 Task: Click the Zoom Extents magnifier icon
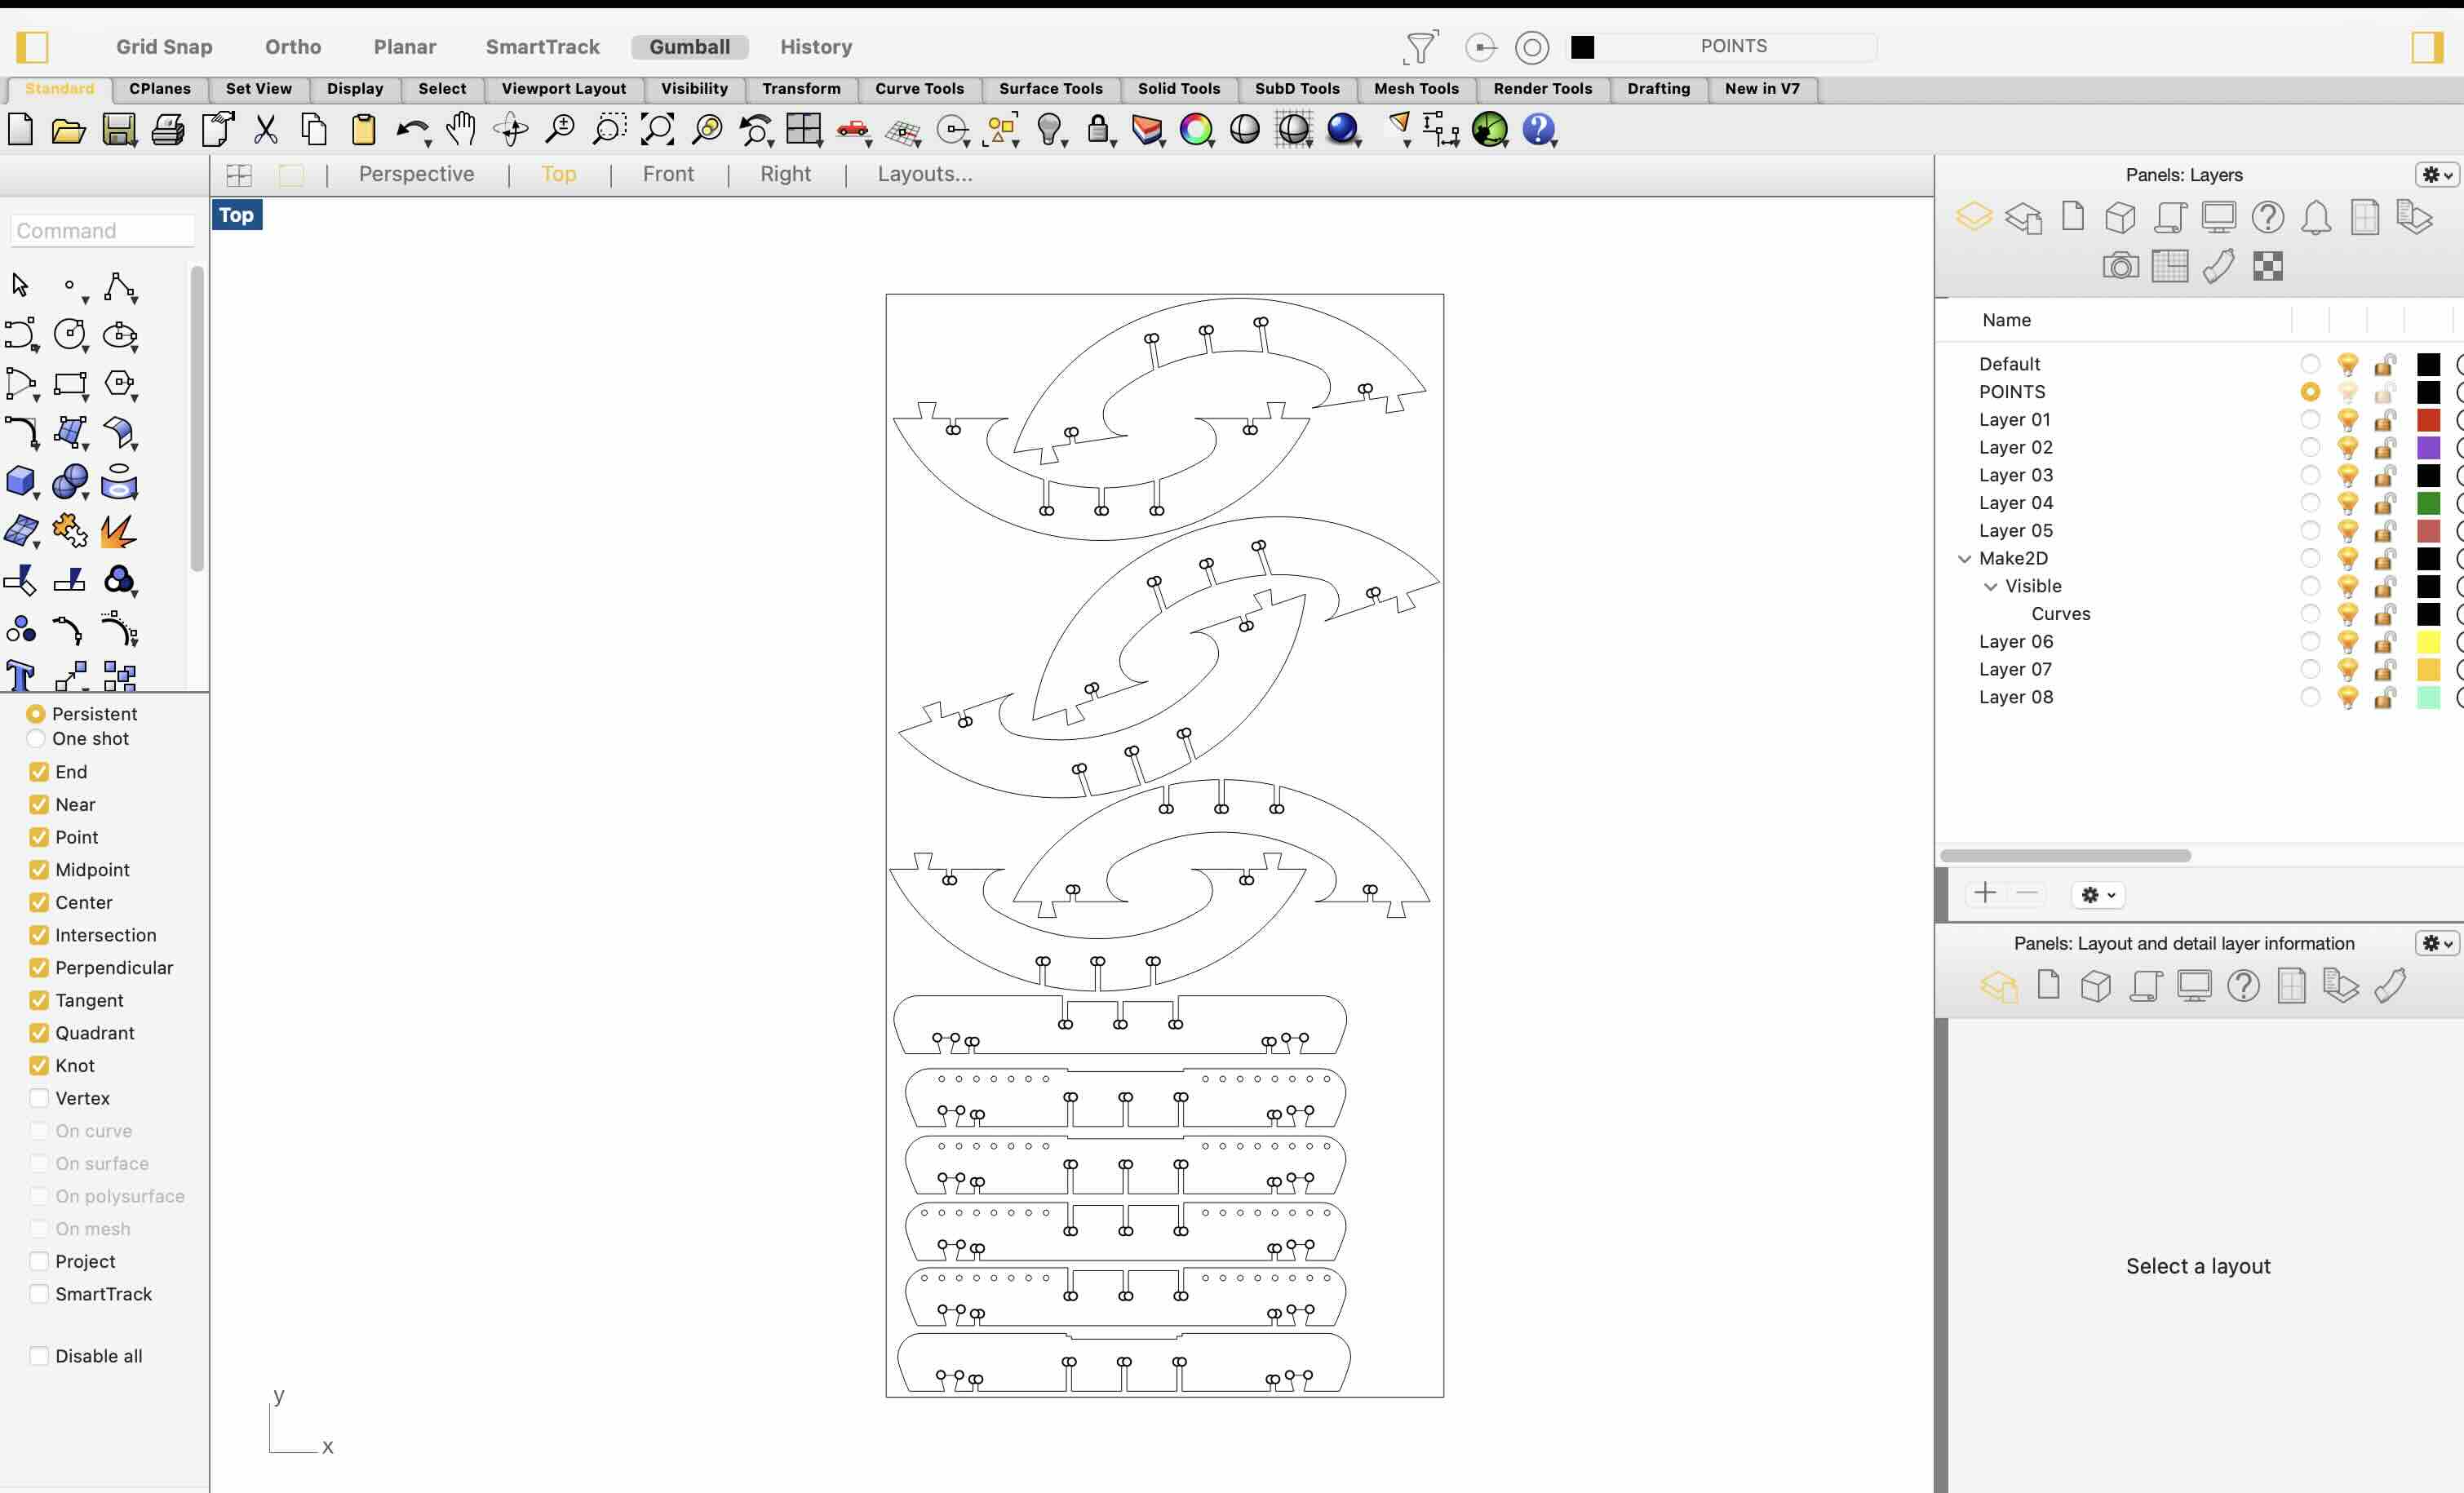(657, 130)
